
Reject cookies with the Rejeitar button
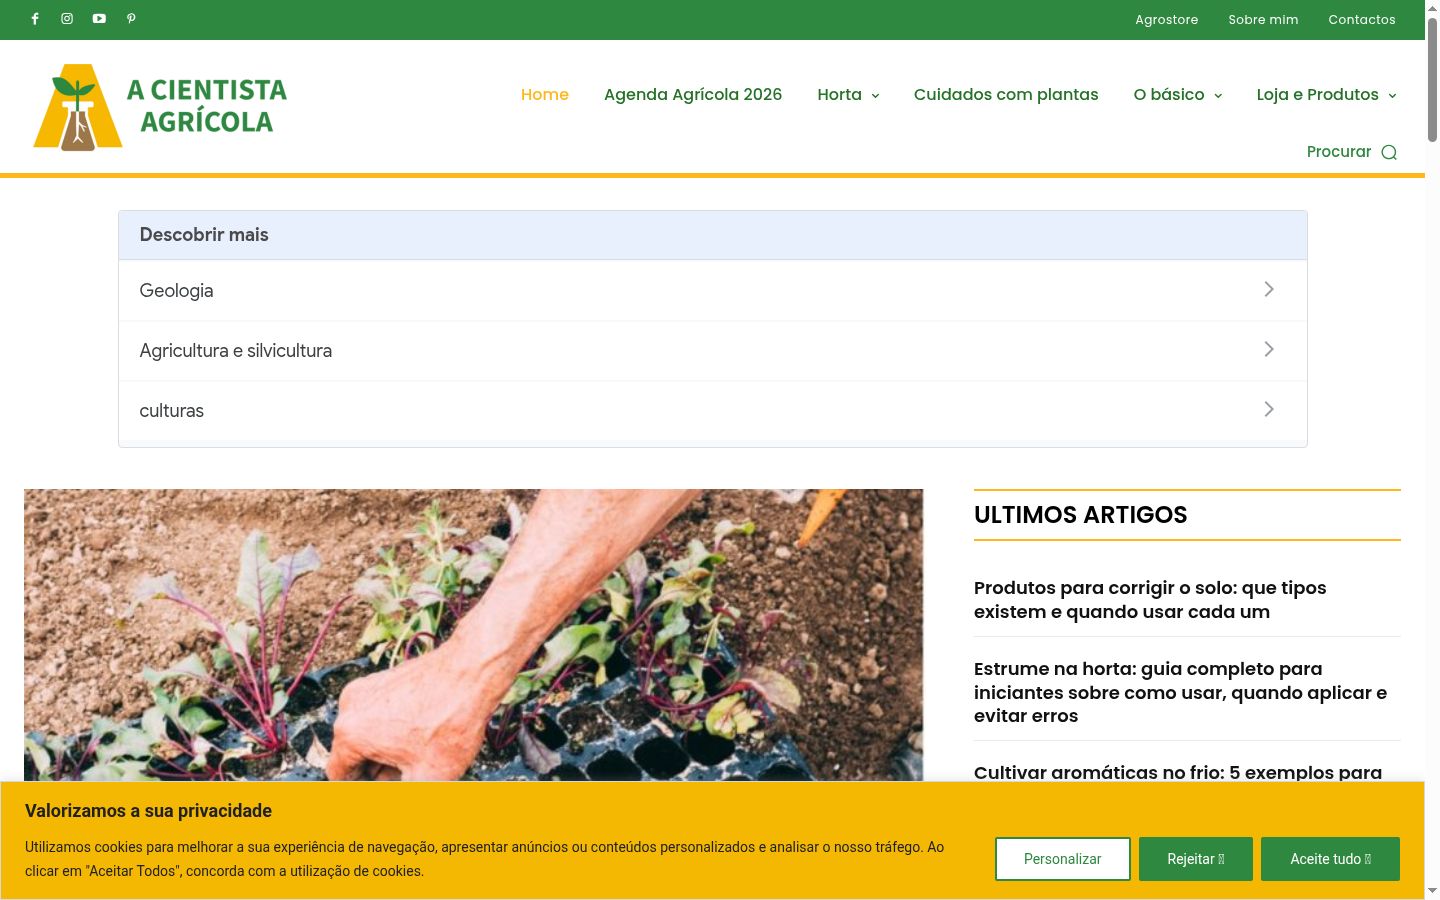1196,859
